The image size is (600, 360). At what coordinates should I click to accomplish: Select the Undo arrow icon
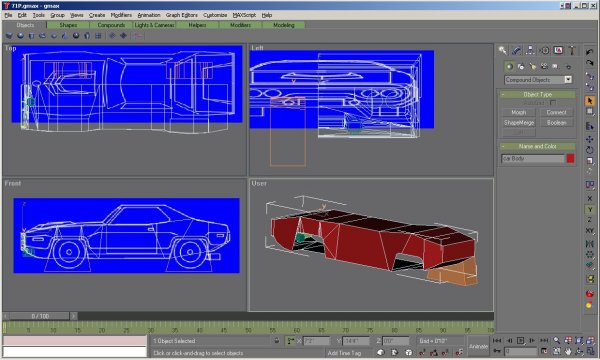point(589,52)
